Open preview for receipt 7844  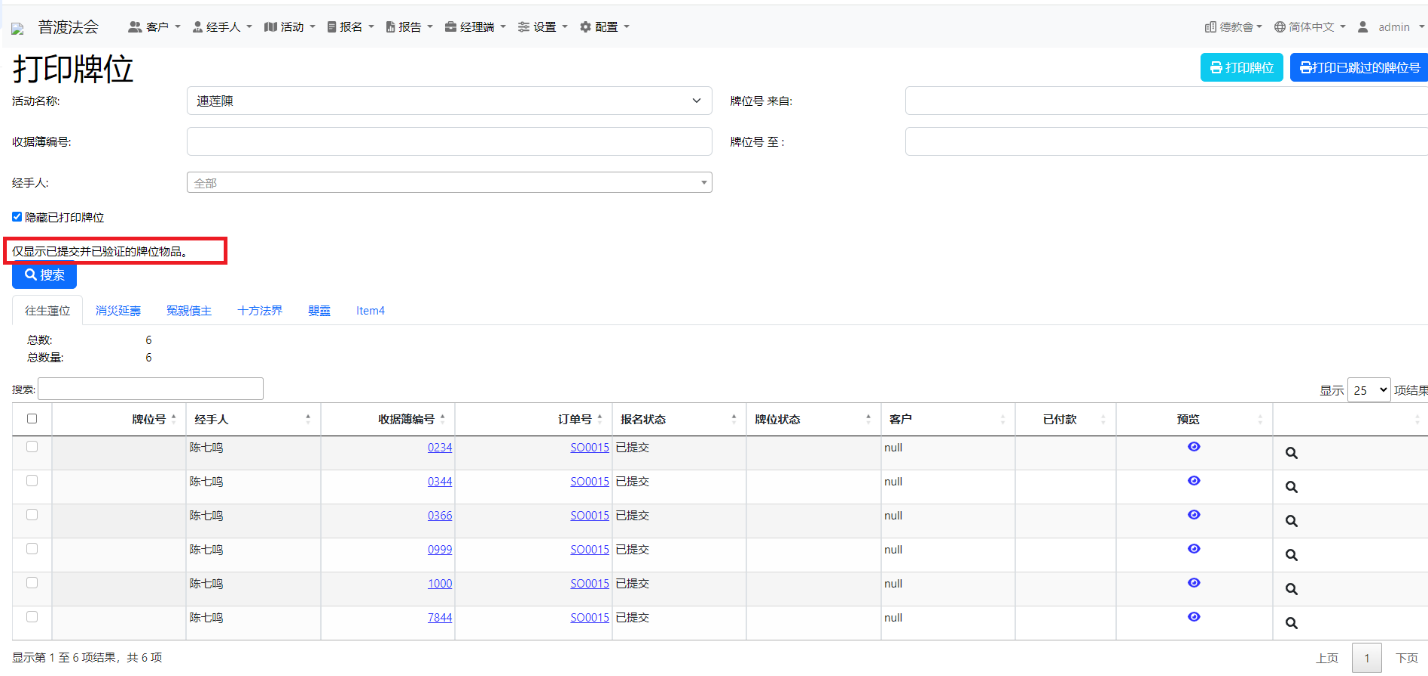1194,617
